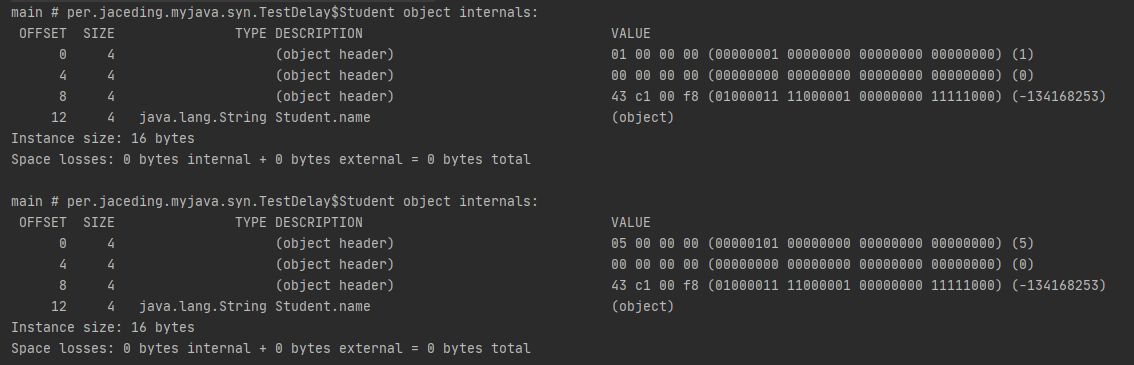Click the lower 'Space losses' summary line
Viewport: 1134px width, 365px height.
pos(270,348)
